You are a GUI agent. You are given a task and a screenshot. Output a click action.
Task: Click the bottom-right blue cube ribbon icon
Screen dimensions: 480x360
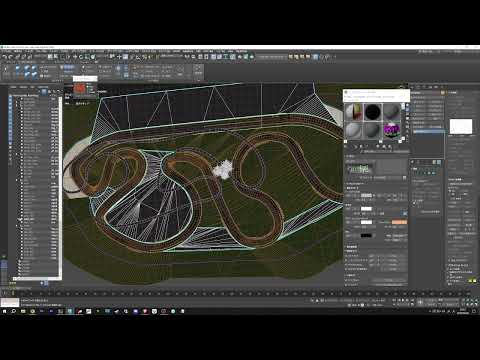coord(34,76)
